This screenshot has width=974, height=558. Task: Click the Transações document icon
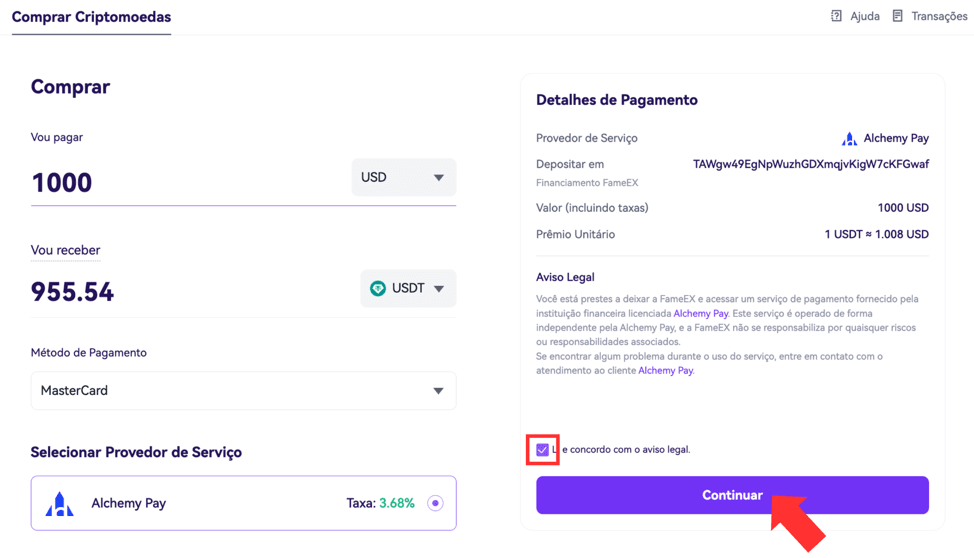(x=897, y=16)
